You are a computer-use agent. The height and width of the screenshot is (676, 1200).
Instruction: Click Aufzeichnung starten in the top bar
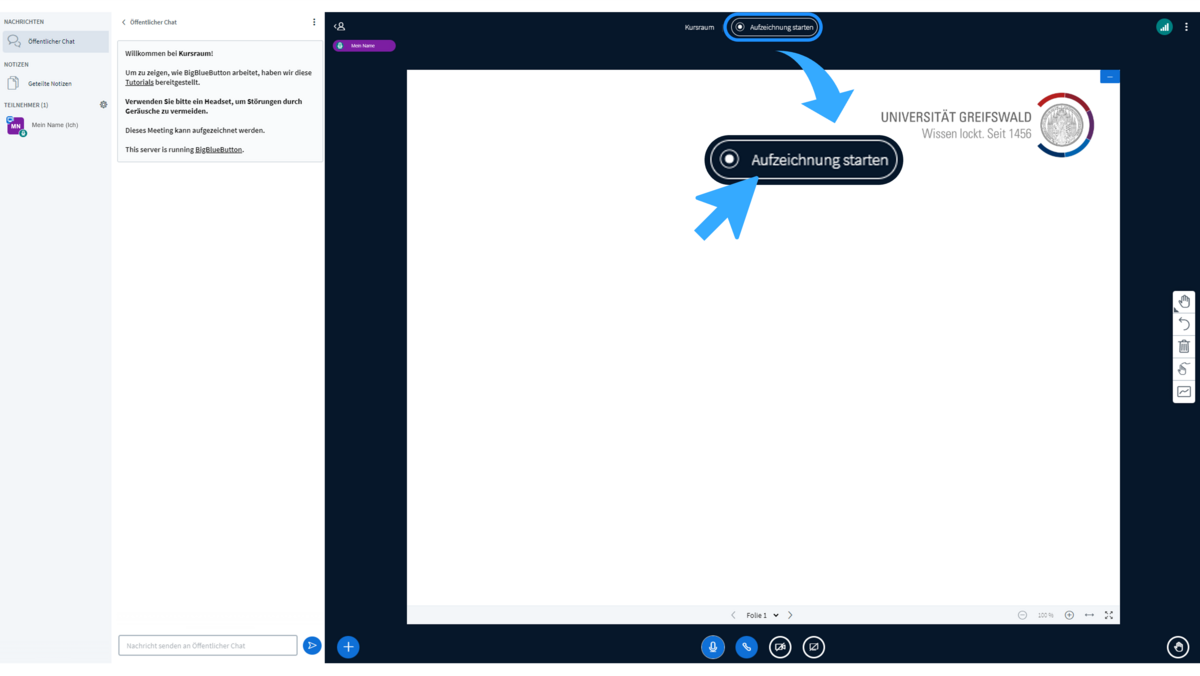coord(774,27)
